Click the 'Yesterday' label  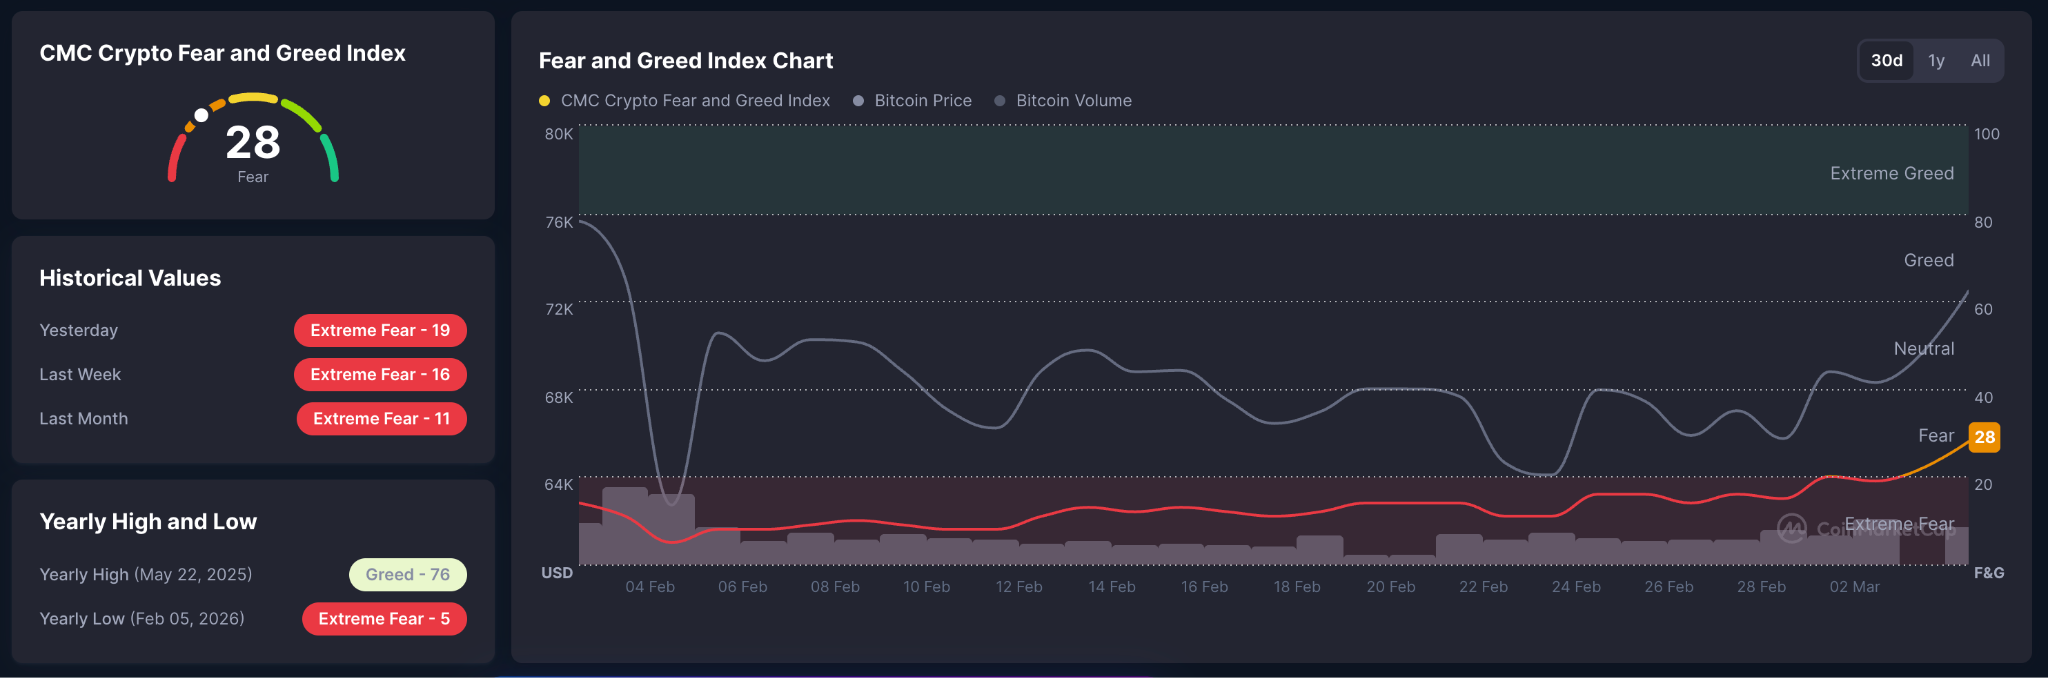click(x=79, y=331)
